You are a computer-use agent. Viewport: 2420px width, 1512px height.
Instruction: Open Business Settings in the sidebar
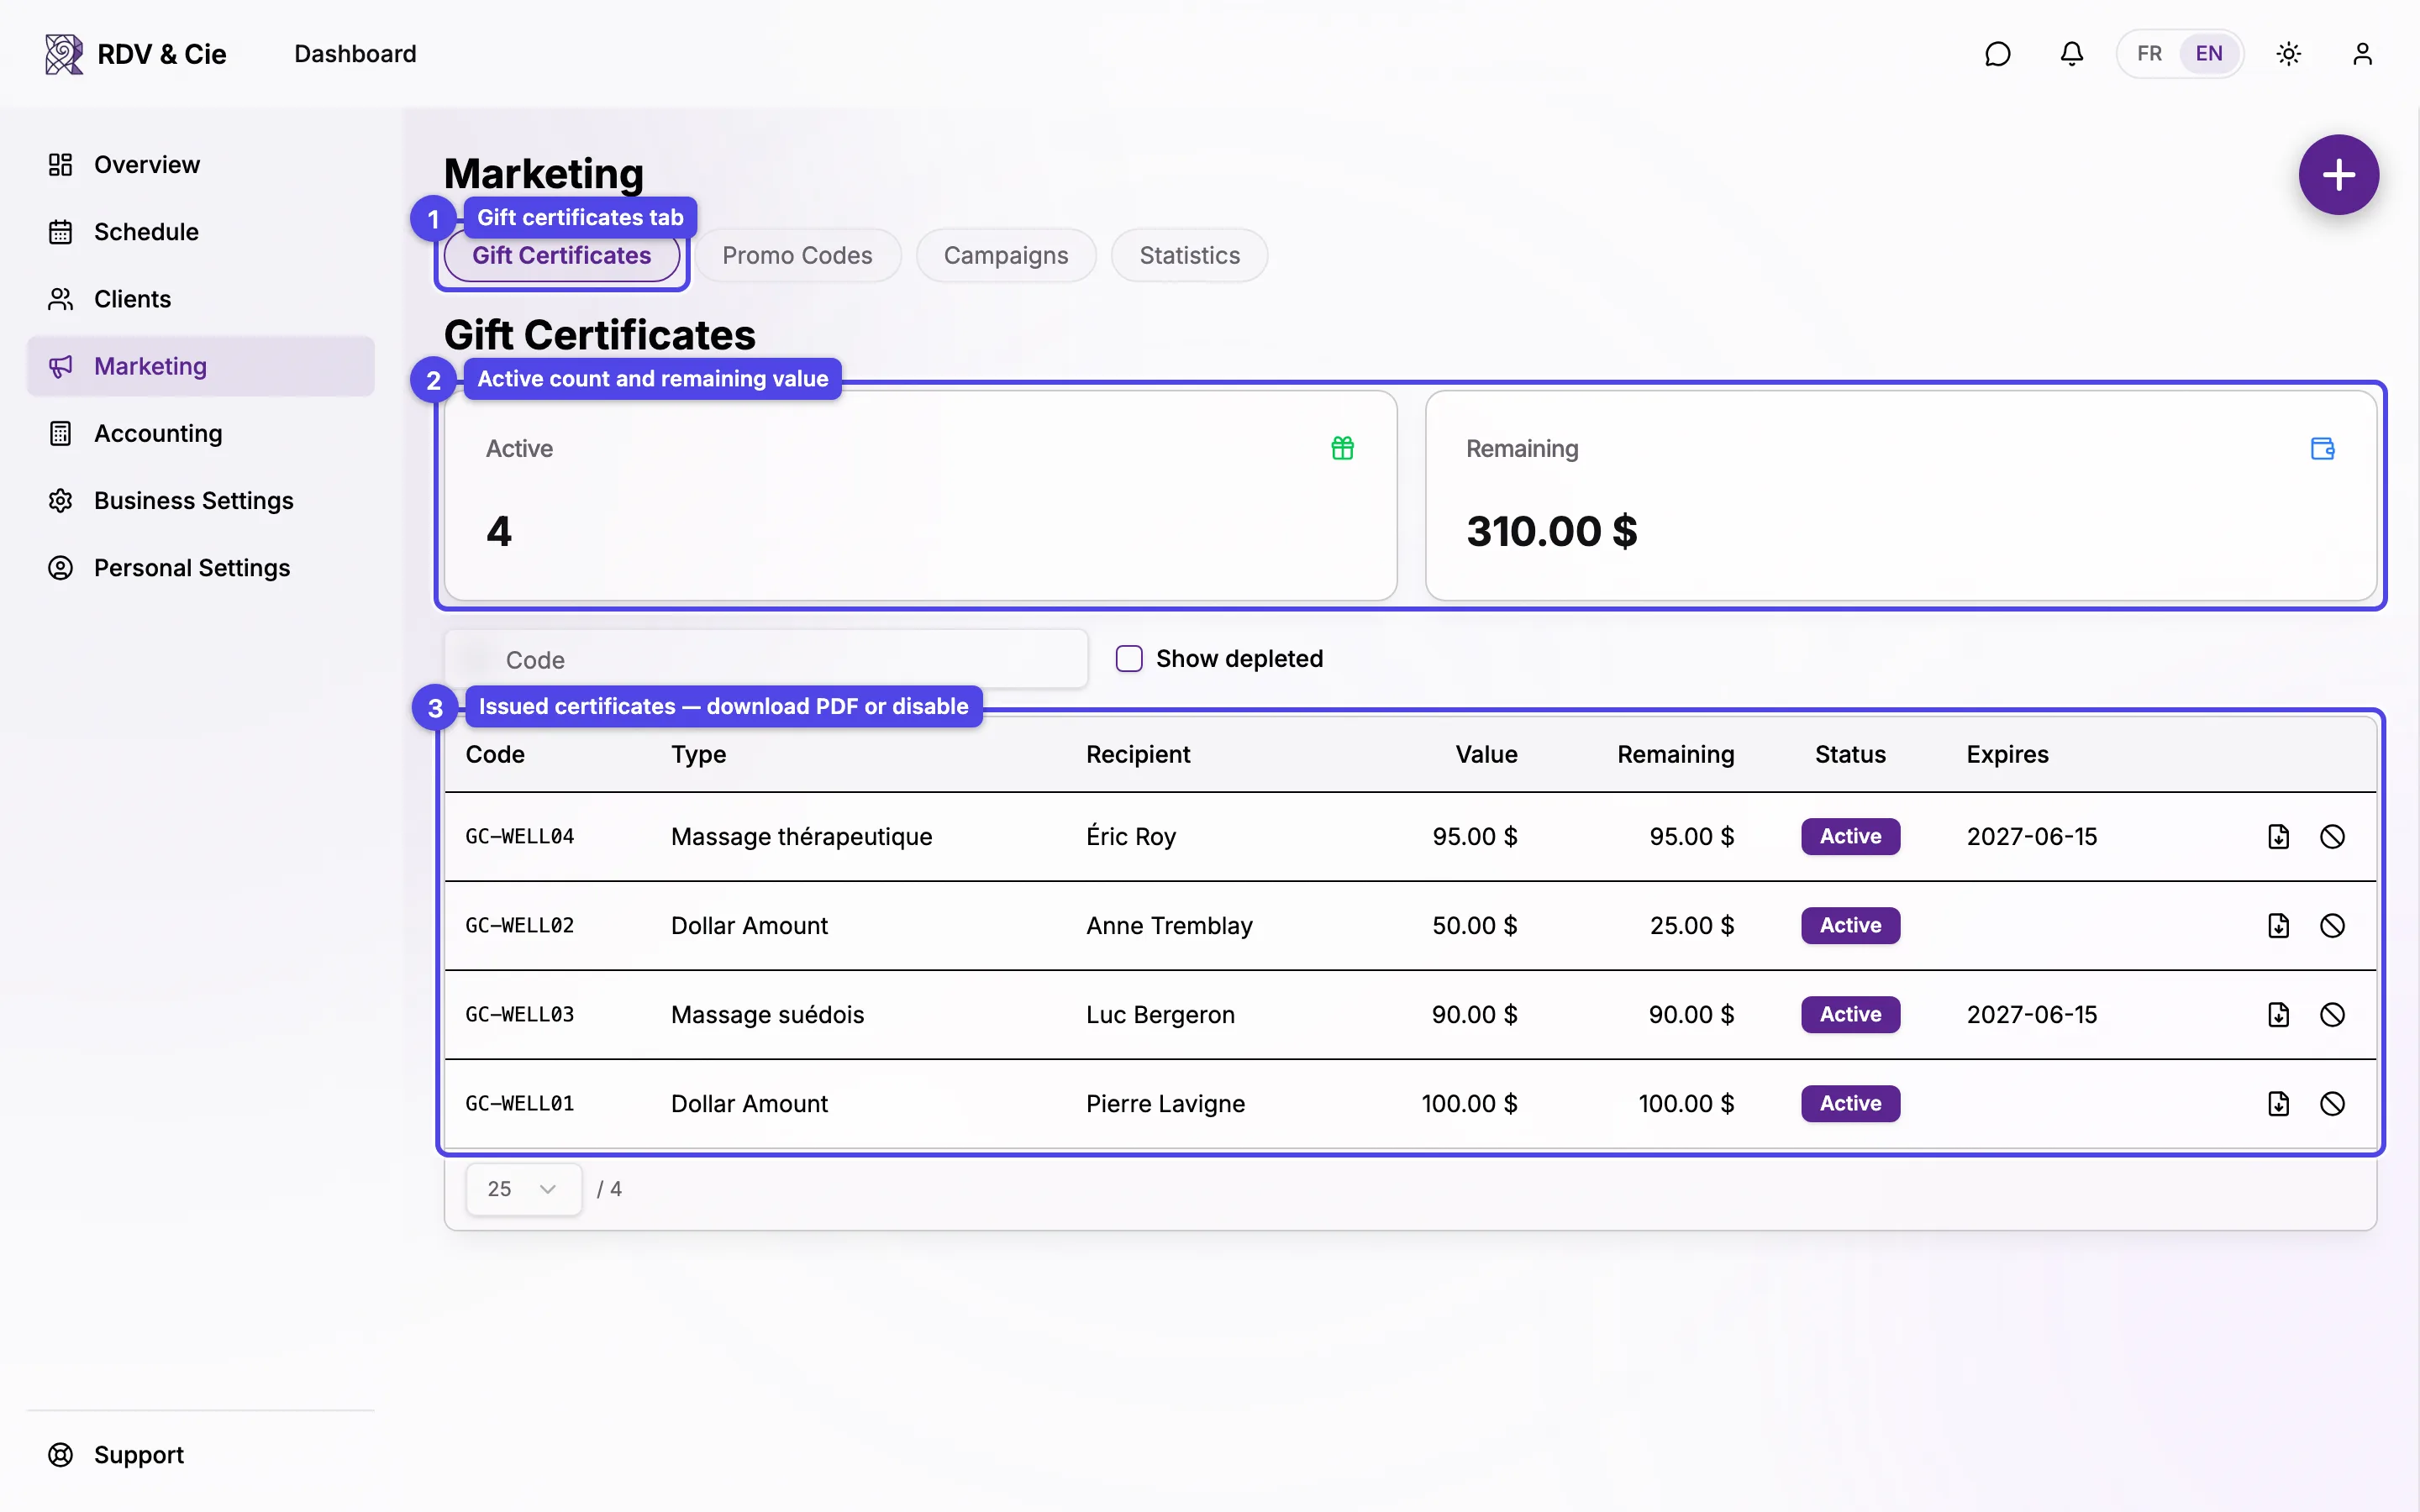point(201,500)
